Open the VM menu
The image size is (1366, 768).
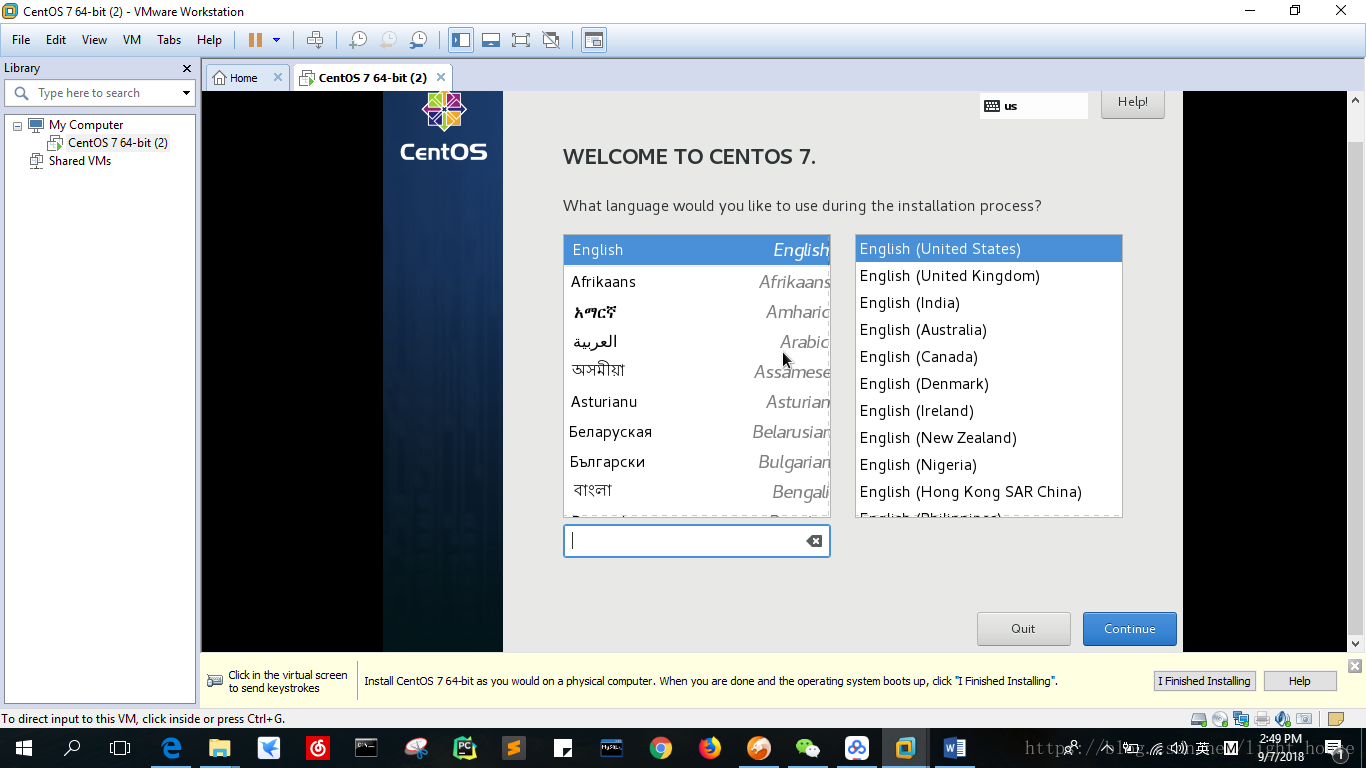pyautogui.click(x=132, y=40)
